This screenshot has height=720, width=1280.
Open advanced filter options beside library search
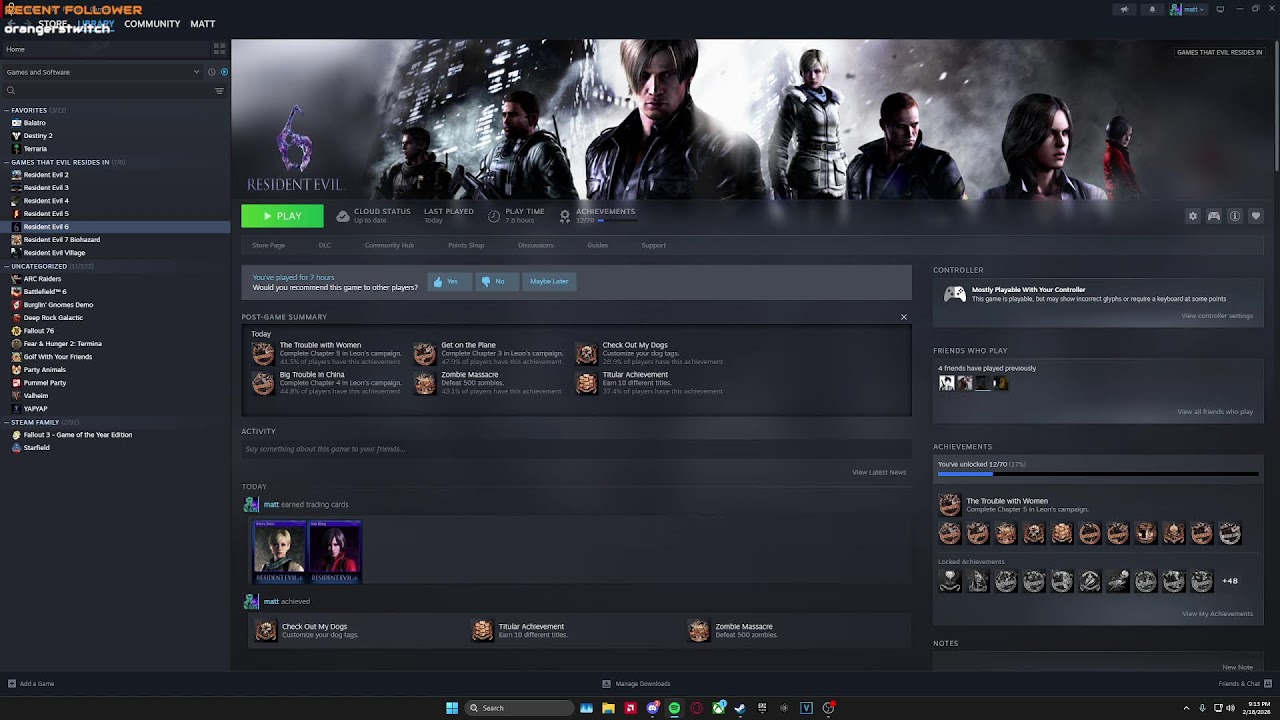pyautogui.click(x=219, y=91)
